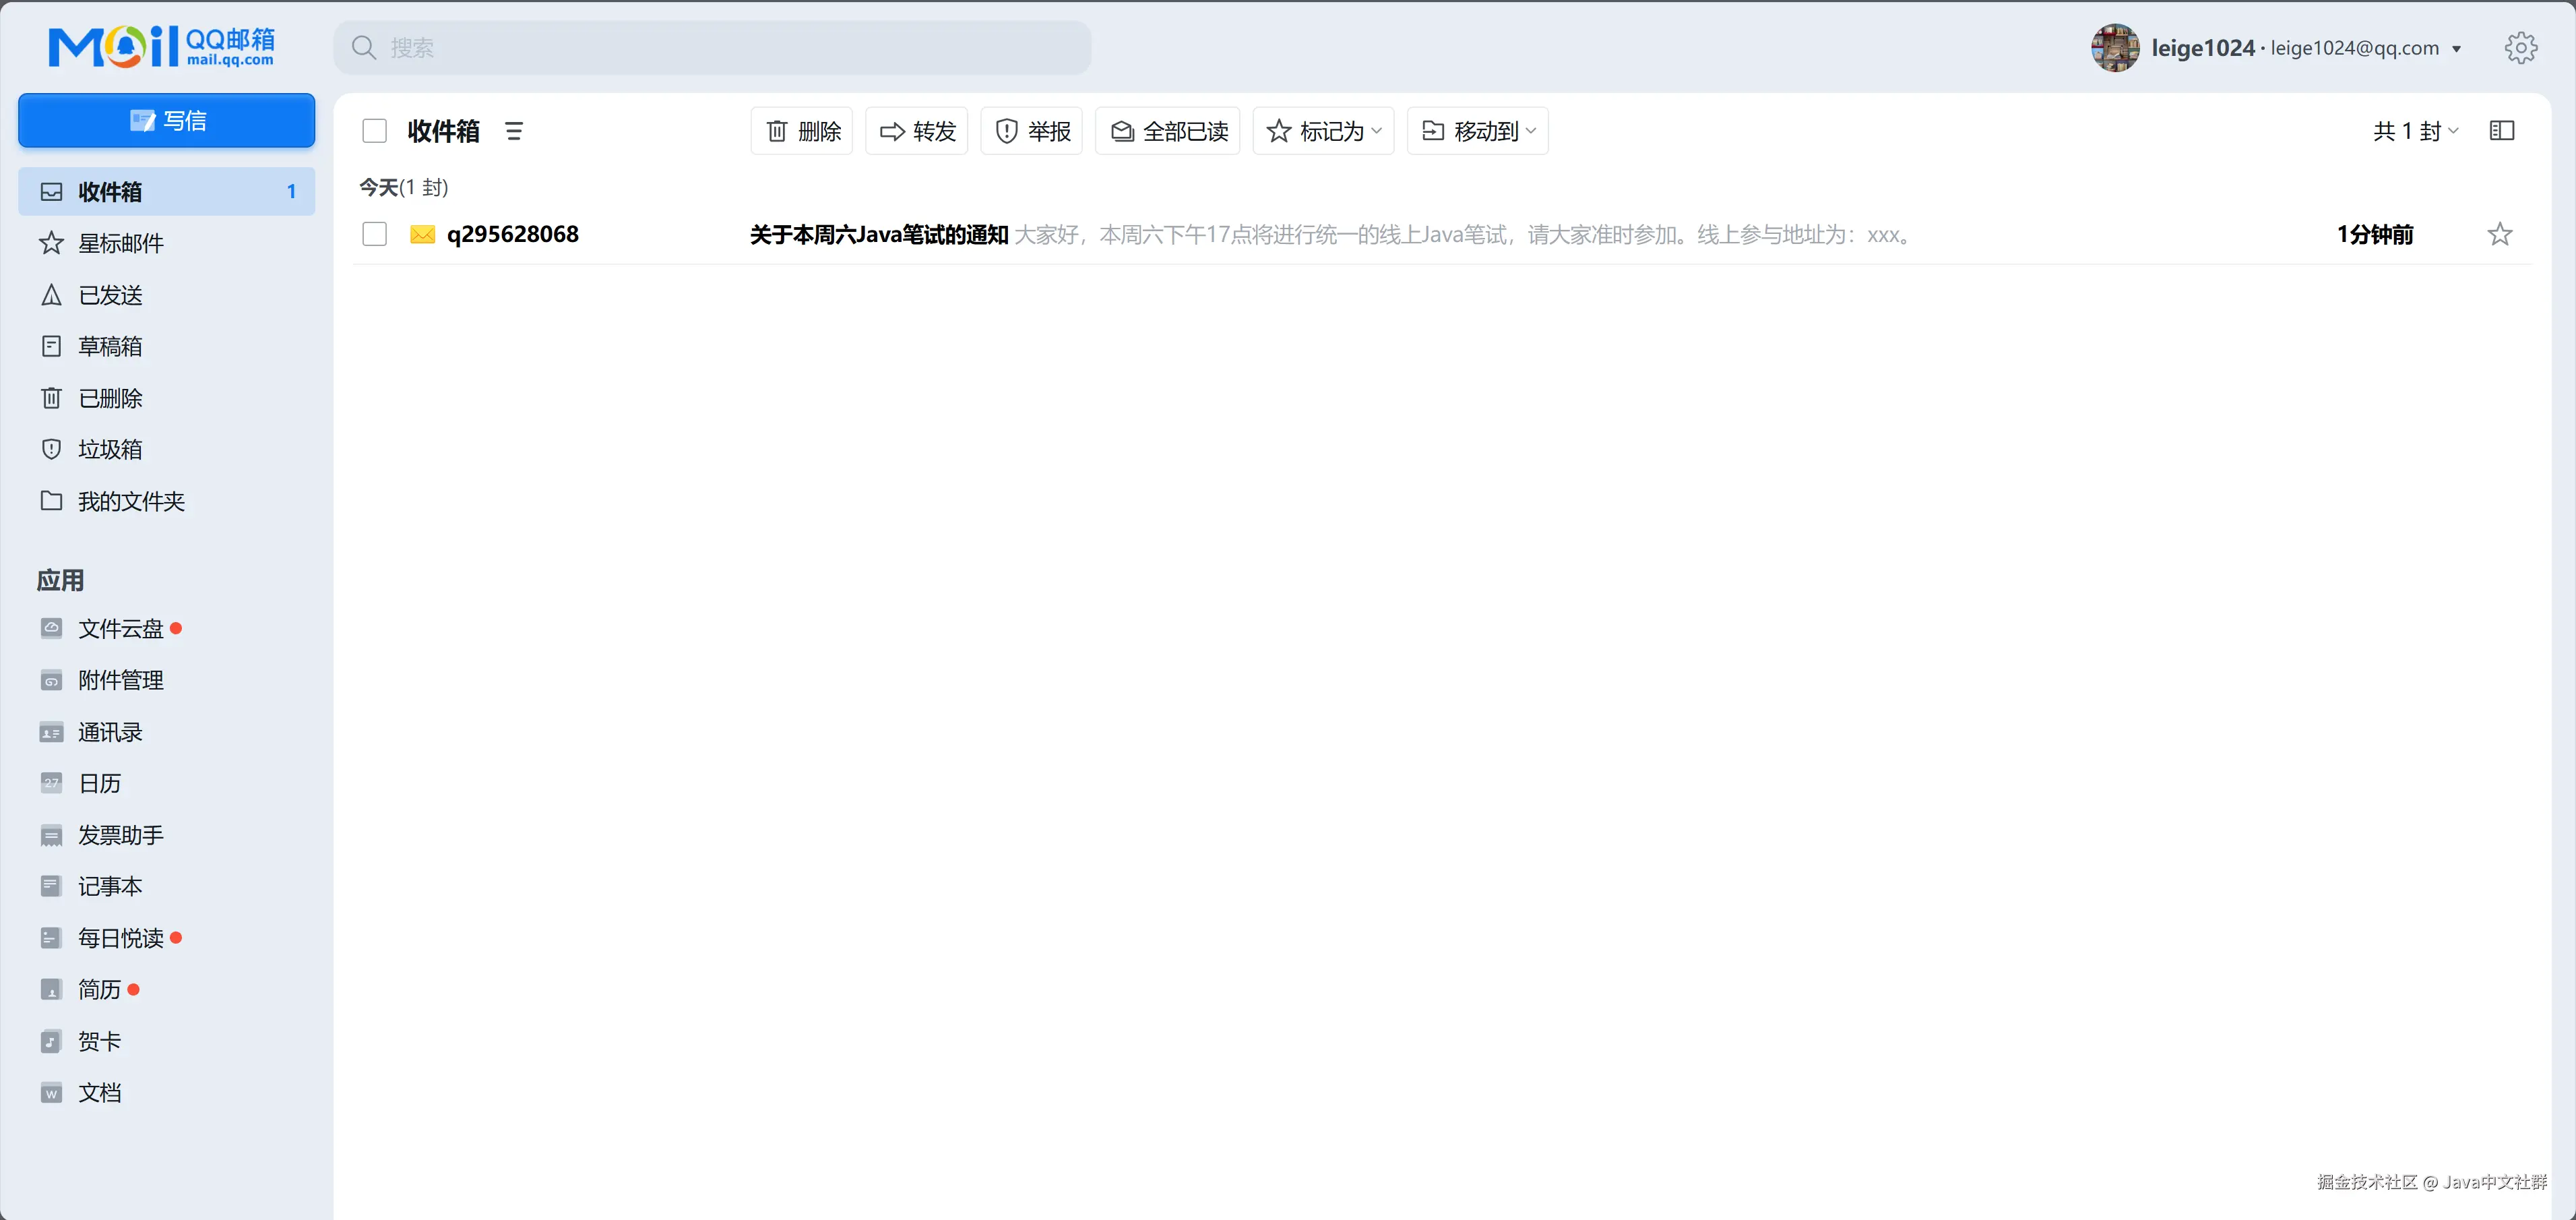Open the 发票助手 invoice assistant
Screen dimensions: 2576x1220
(120, 835)
